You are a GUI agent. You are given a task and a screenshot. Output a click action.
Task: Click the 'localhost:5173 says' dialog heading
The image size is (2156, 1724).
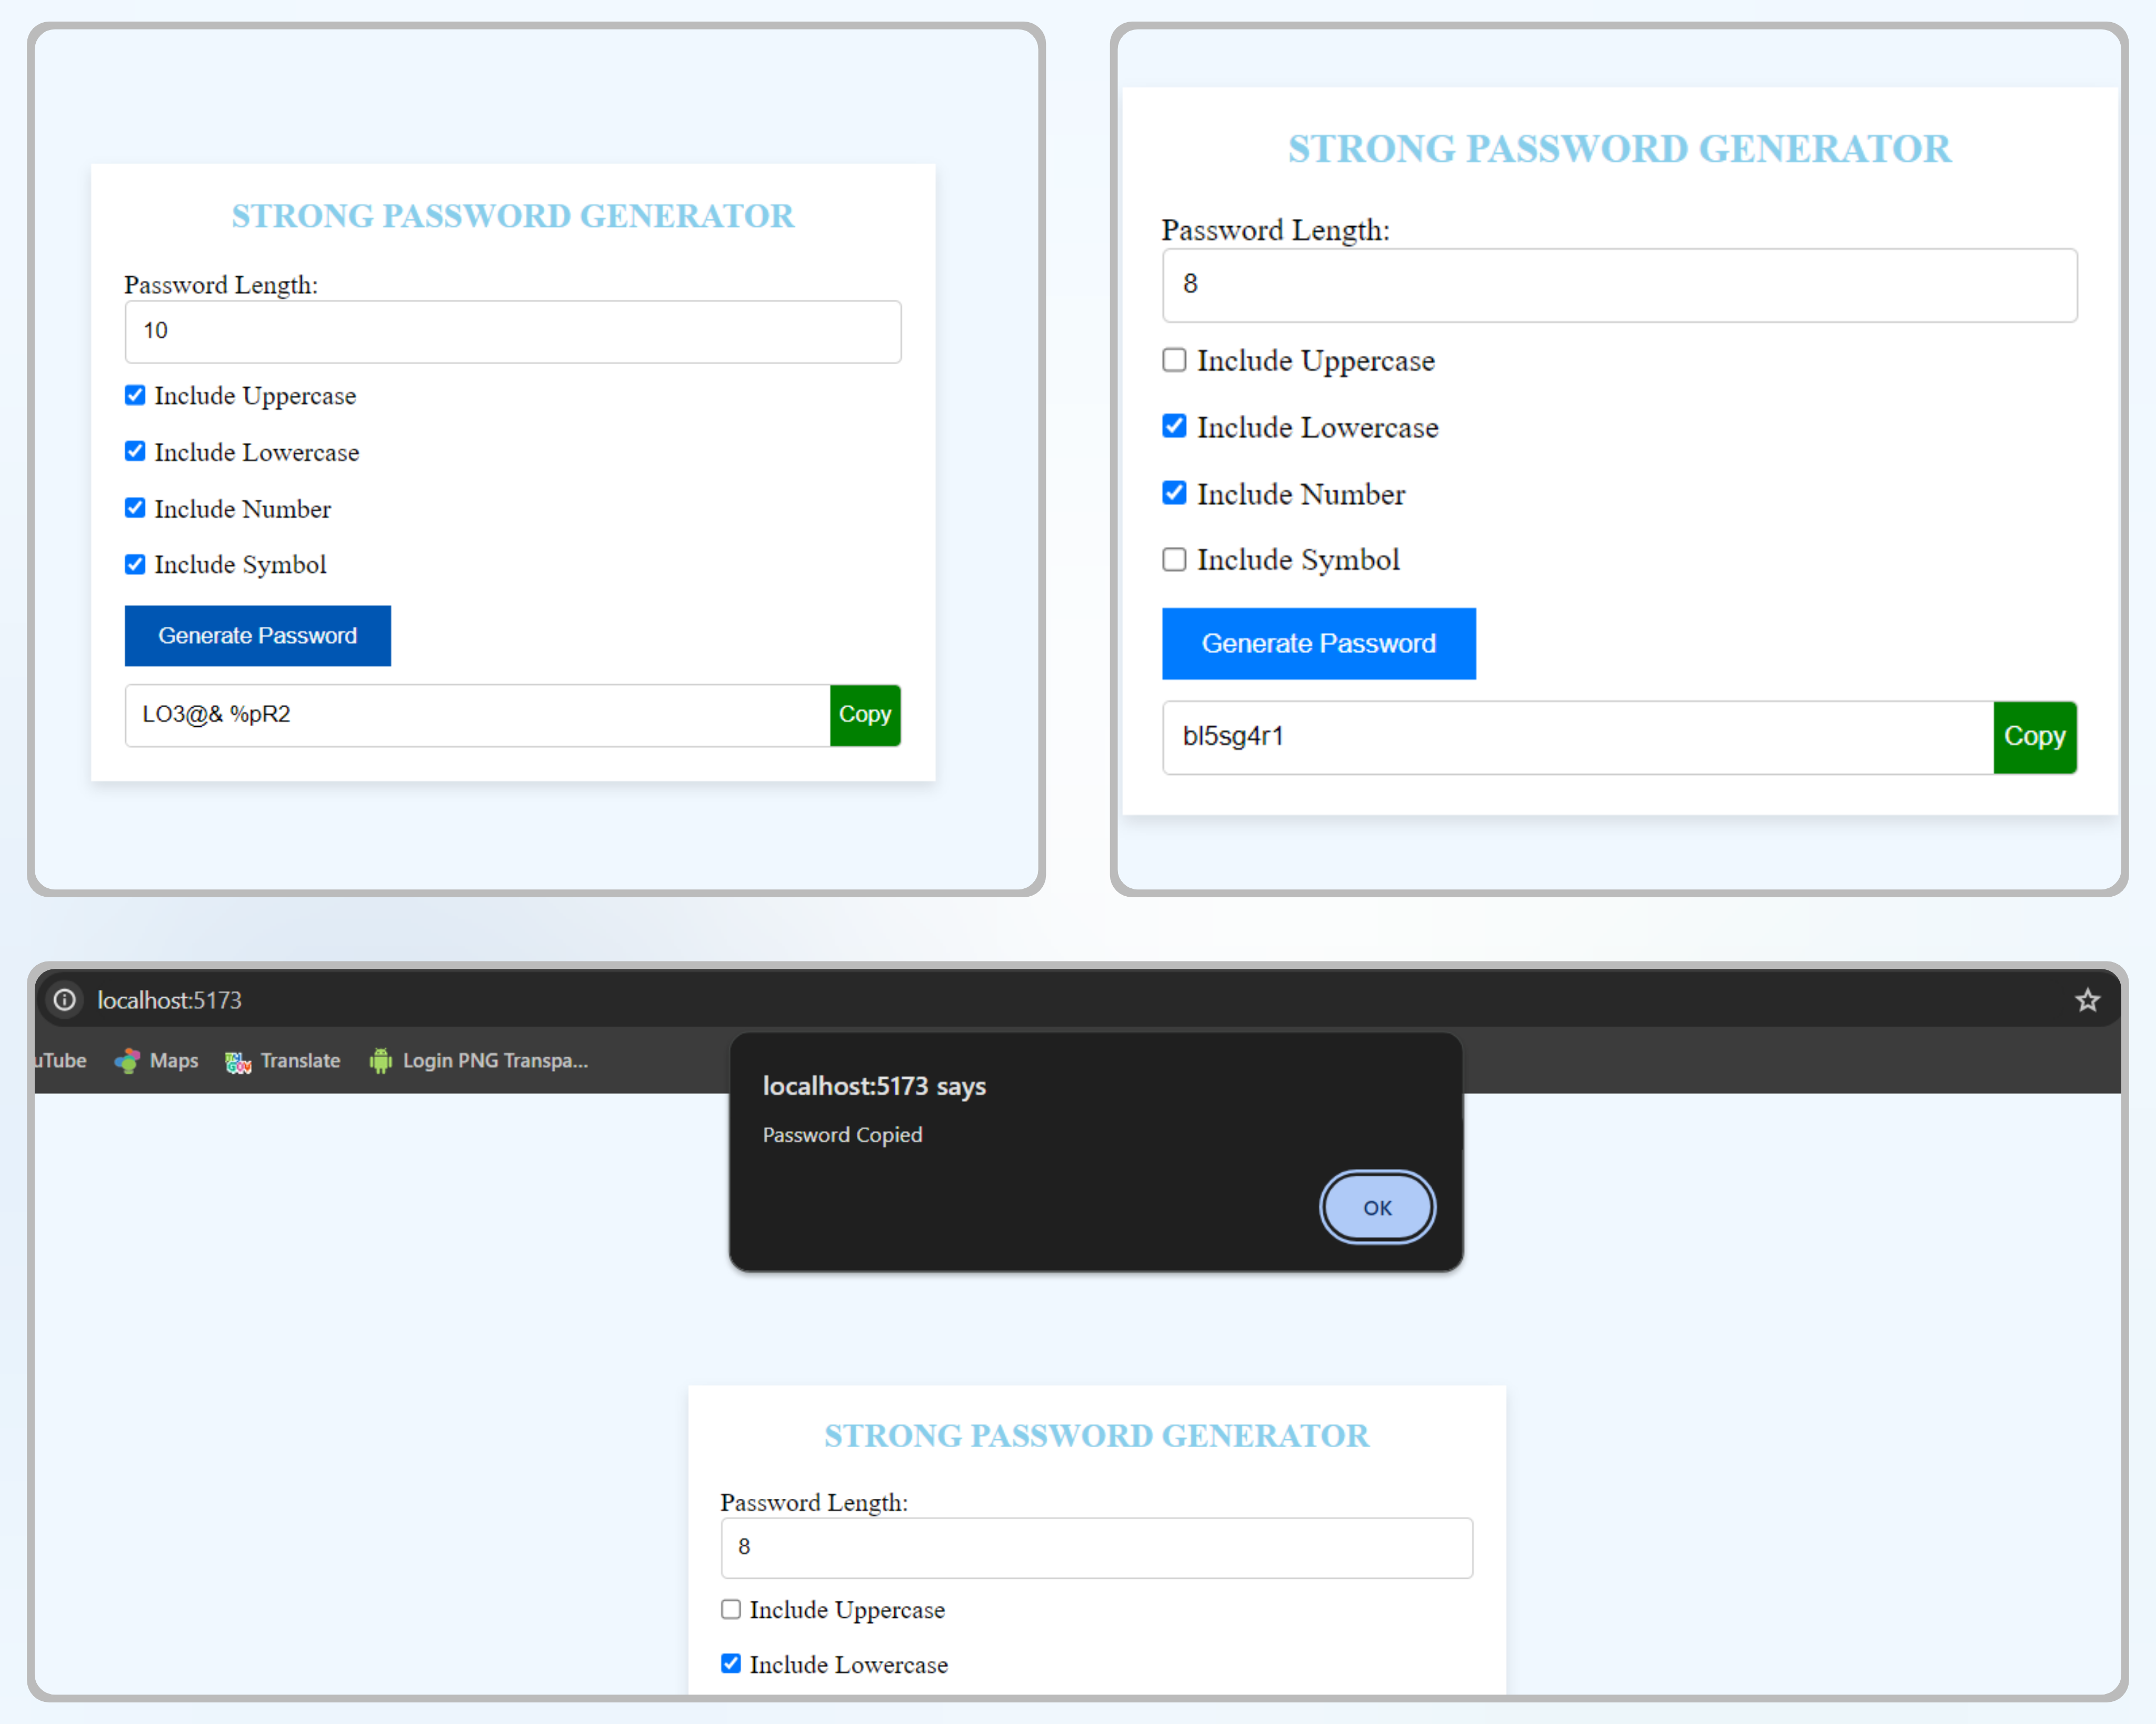point(874,1086)
